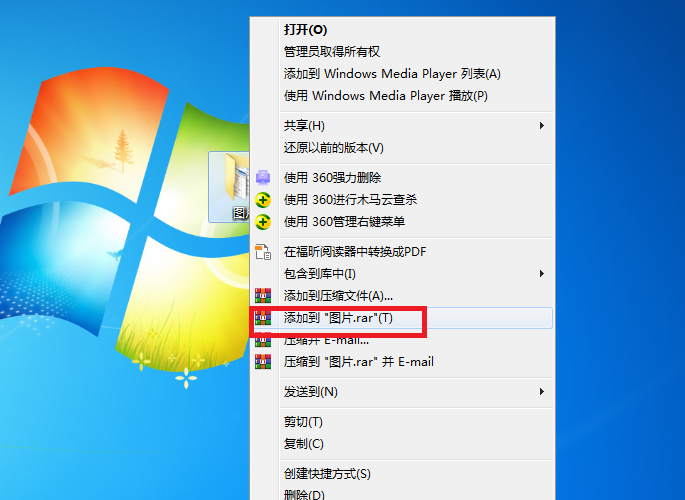Choose 添加到 "图片.rar"(T)

(x=402, y=318)
